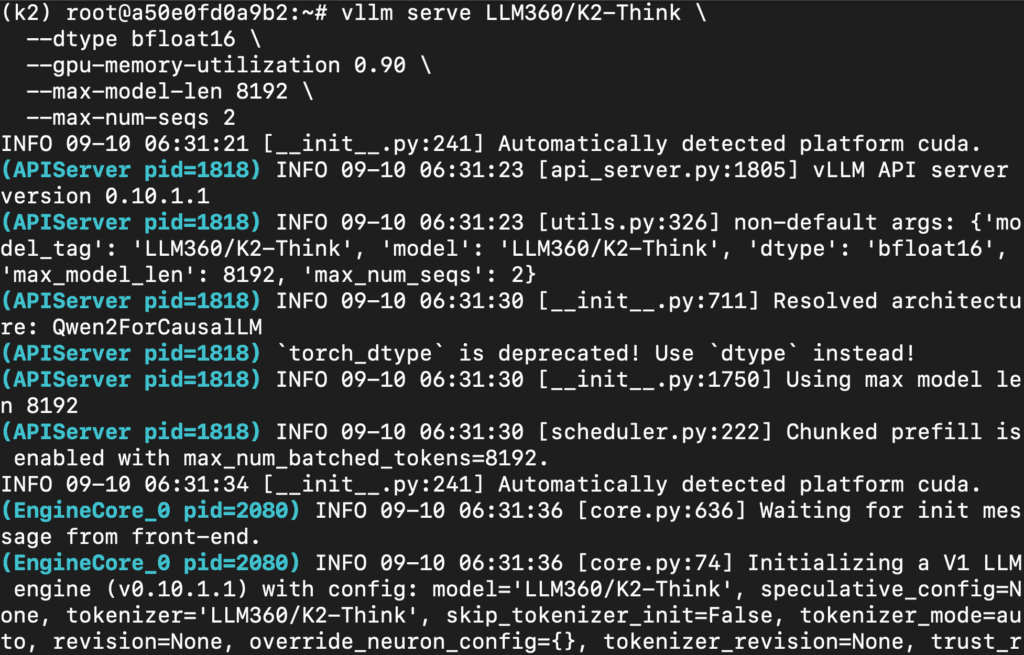The image size is (1024, 655).
Task: Click the [core.py:636] source reference
Action: pos(661,510)
